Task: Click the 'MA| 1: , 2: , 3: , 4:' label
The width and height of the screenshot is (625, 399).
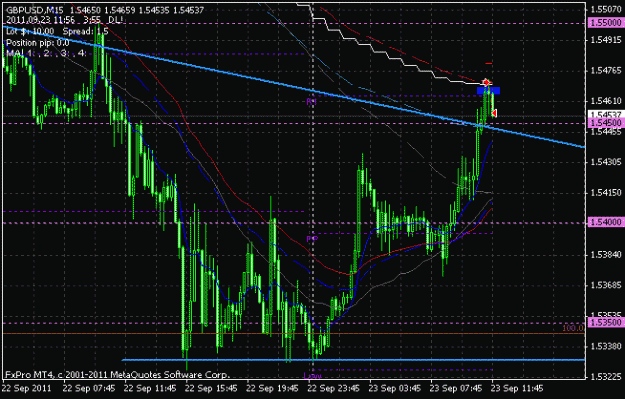Action: (x=46, y=53)
